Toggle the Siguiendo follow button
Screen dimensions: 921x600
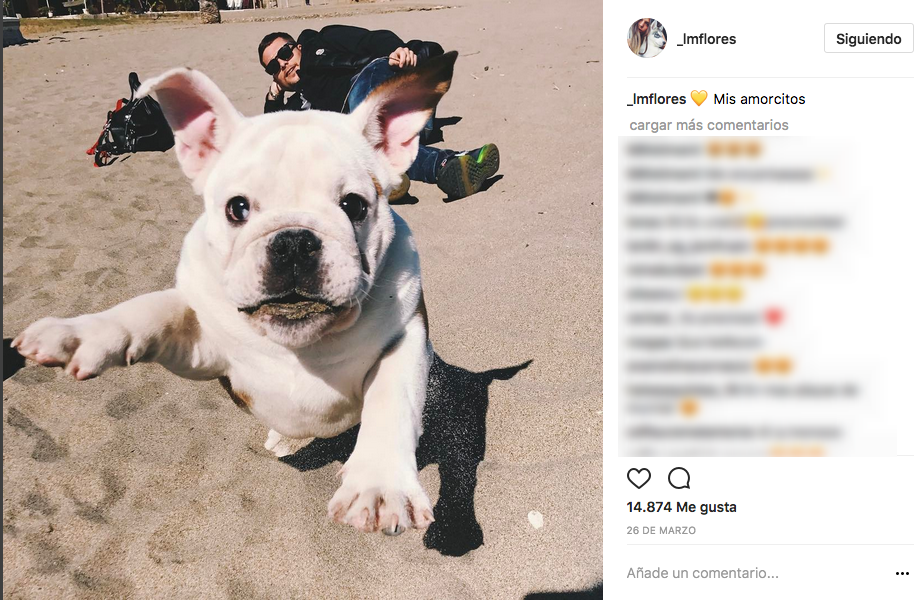[868, 39]
